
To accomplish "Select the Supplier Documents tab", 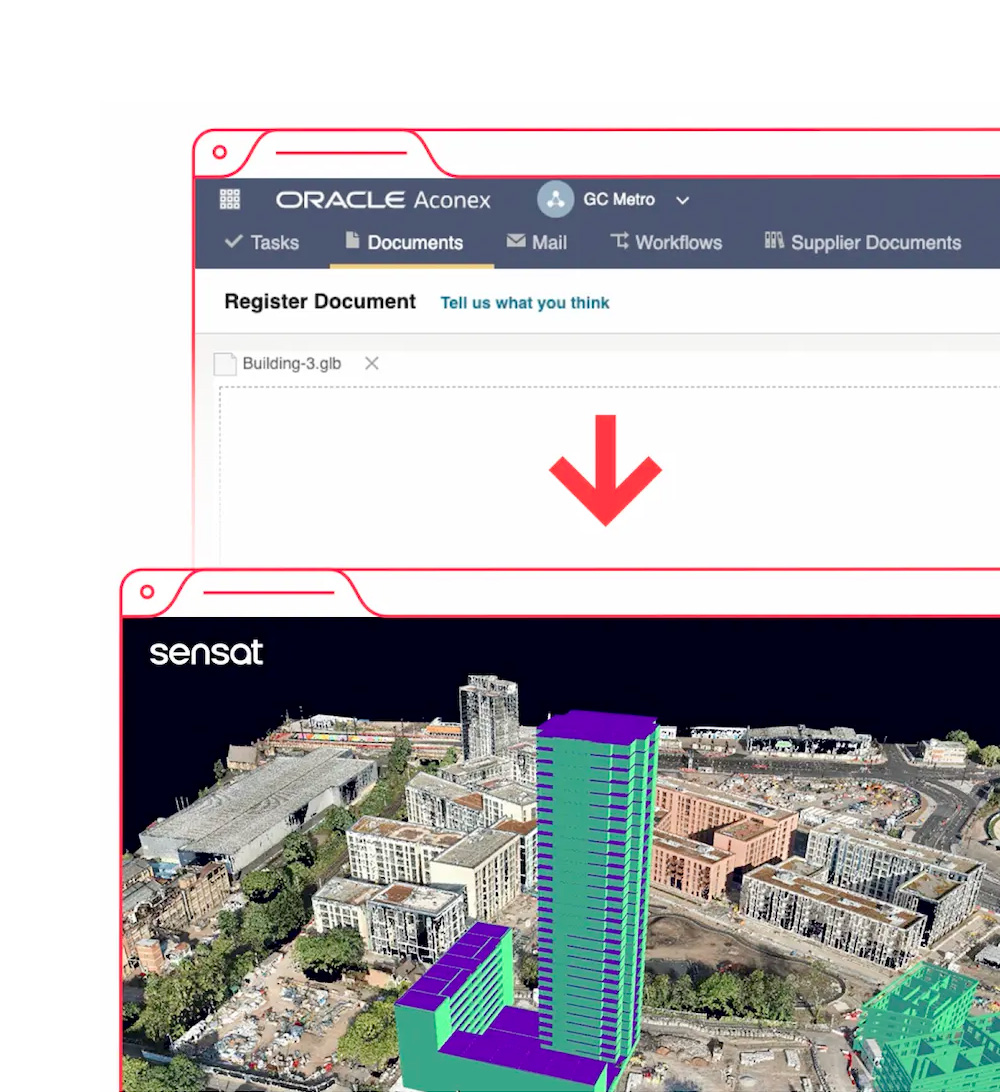I will pos(875,242).
